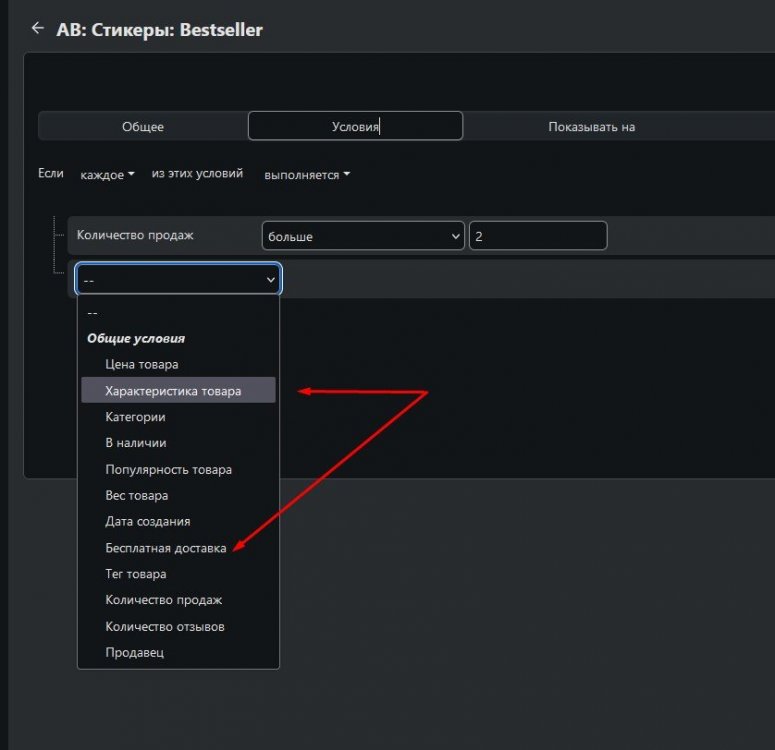Viewport: 775px width, 750px height.
Task: Open the Показывать на tab
Action: (x=591, y=127)
